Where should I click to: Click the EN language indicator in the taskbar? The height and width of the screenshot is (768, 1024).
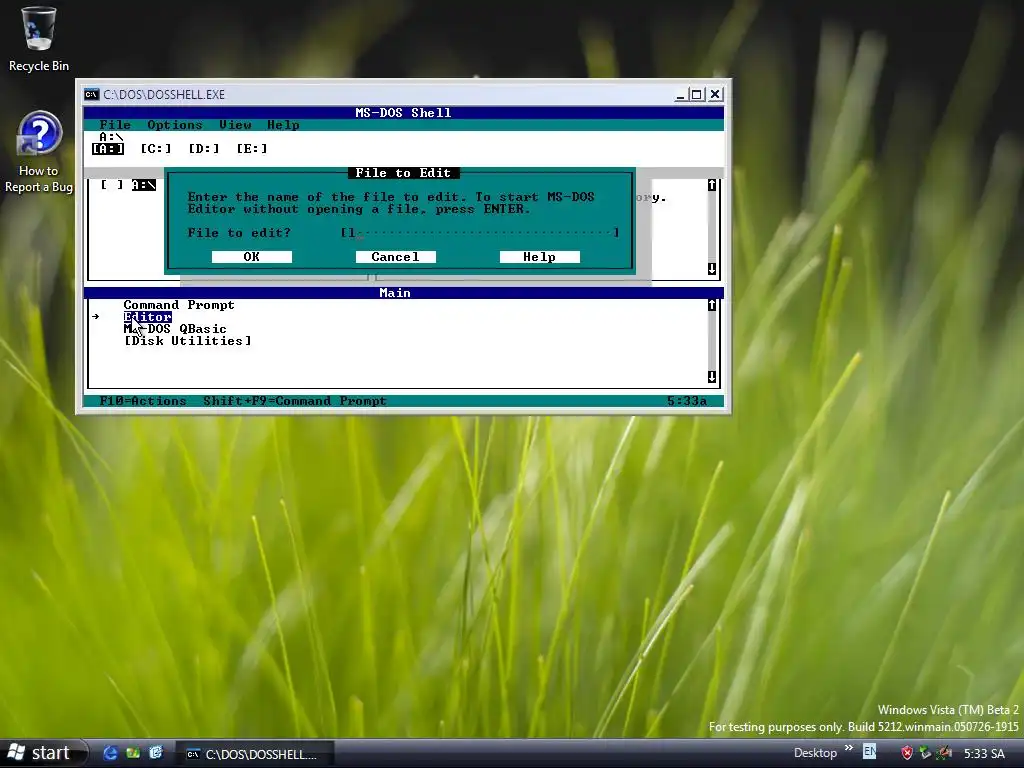tap(869, 752)
